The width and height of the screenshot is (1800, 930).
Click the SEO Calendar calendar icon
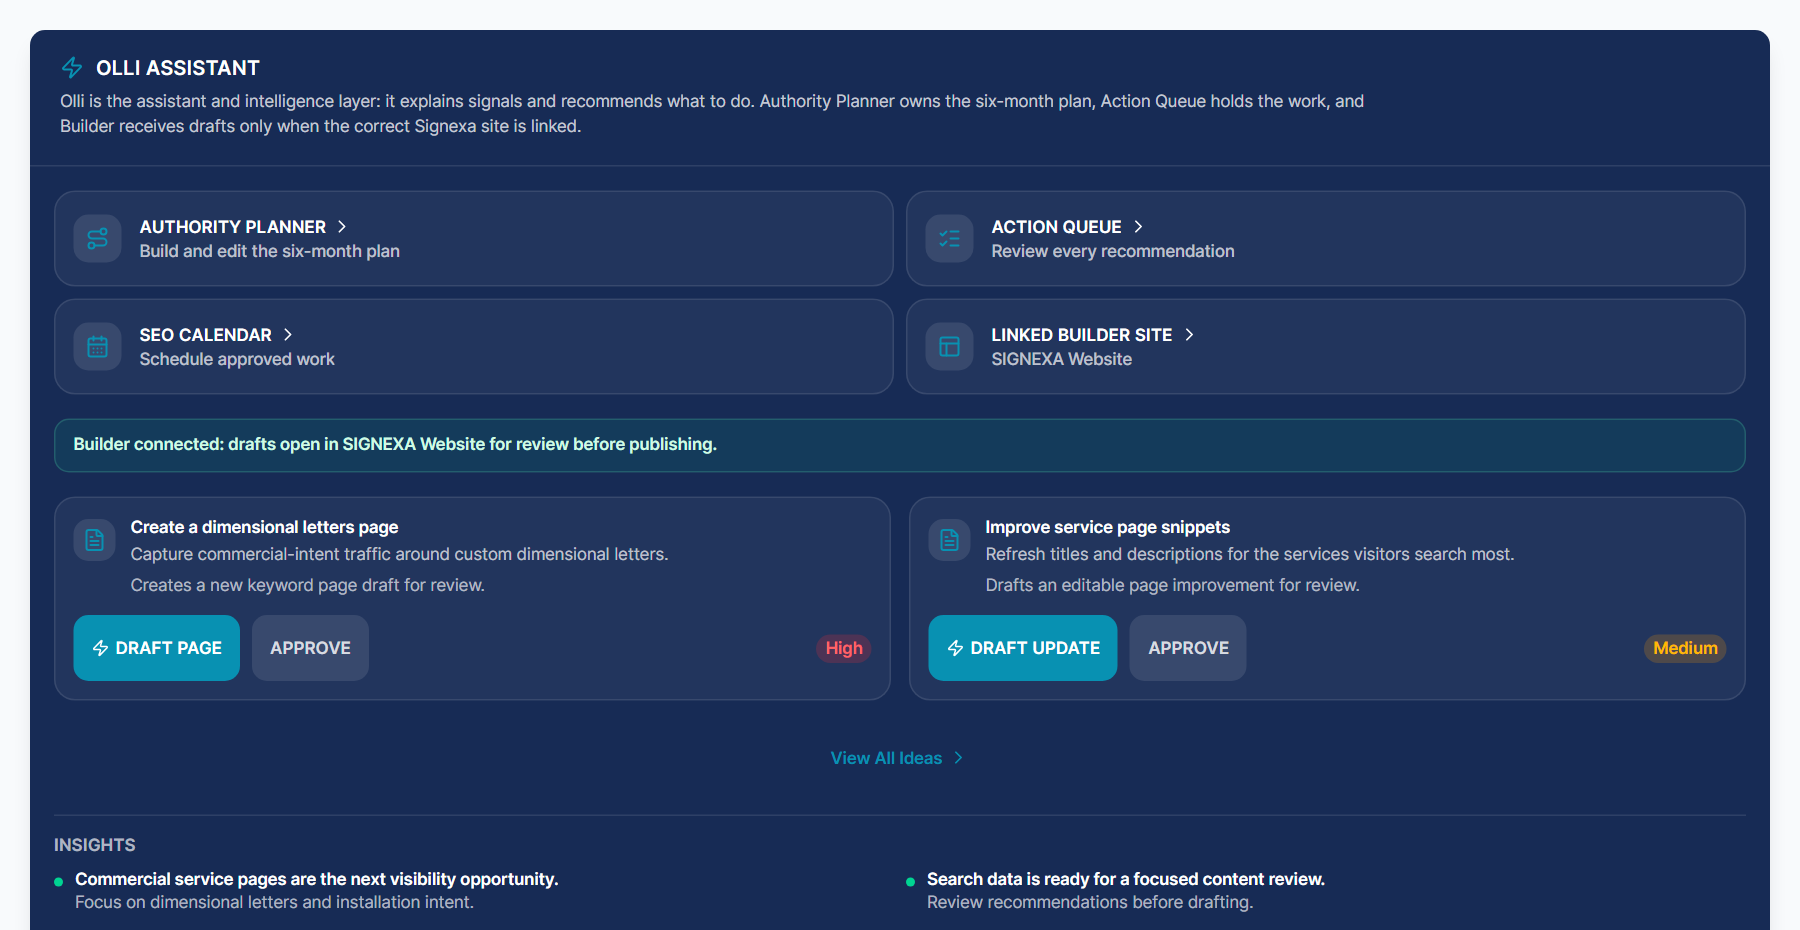pyautogui.click(x=98, y=347)
